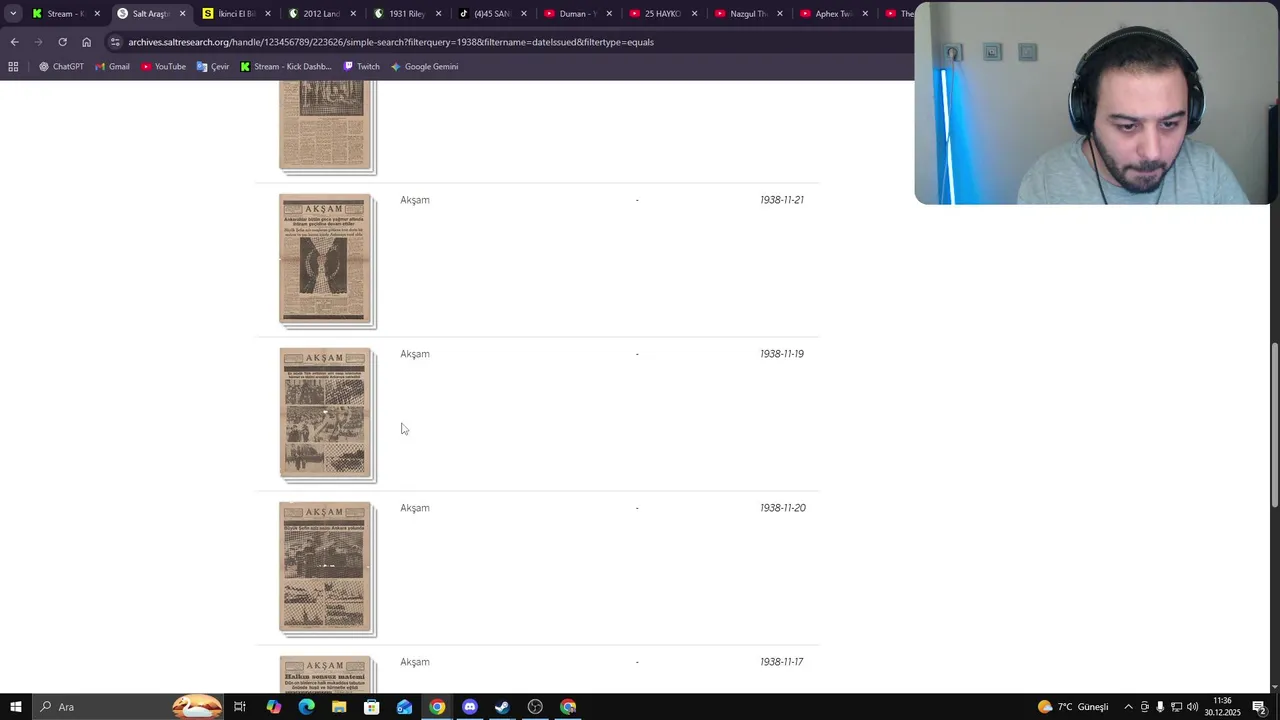The width and height of the screenshot is (1280, 720).
Task: Go back to the previous page
Action: tap(14, 42)
